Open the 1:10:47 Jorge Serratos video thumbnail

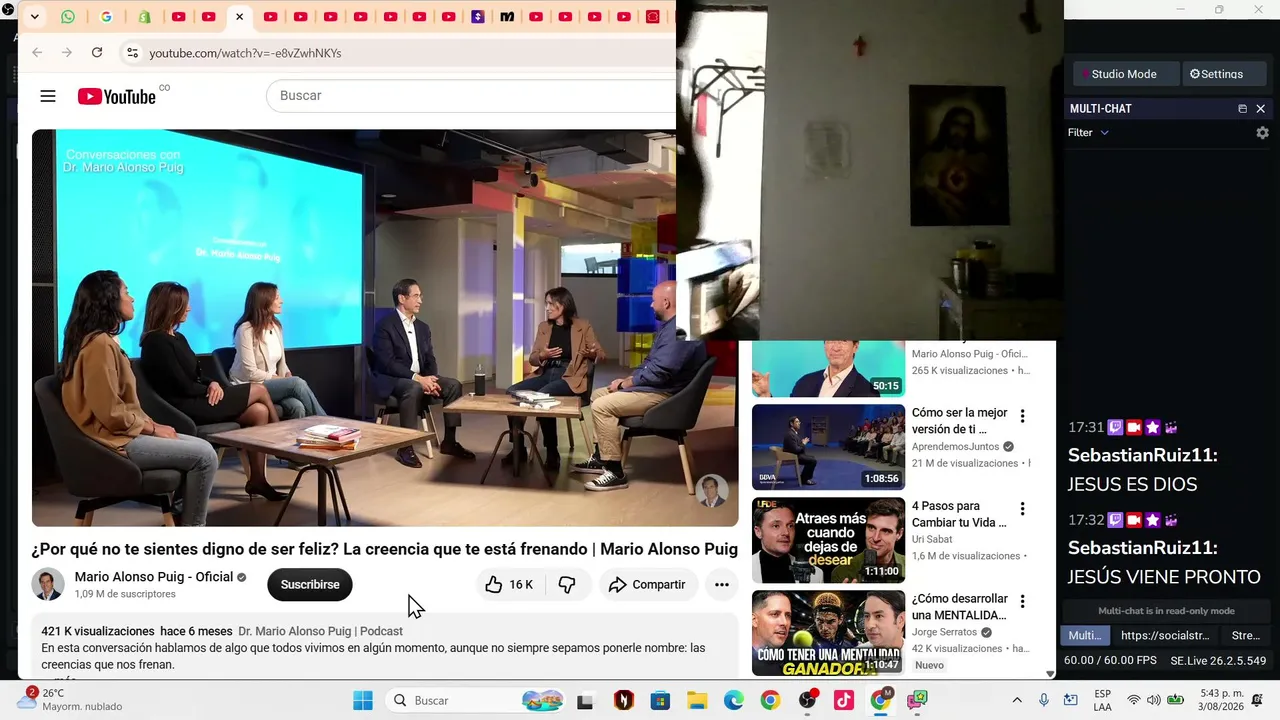828,633
